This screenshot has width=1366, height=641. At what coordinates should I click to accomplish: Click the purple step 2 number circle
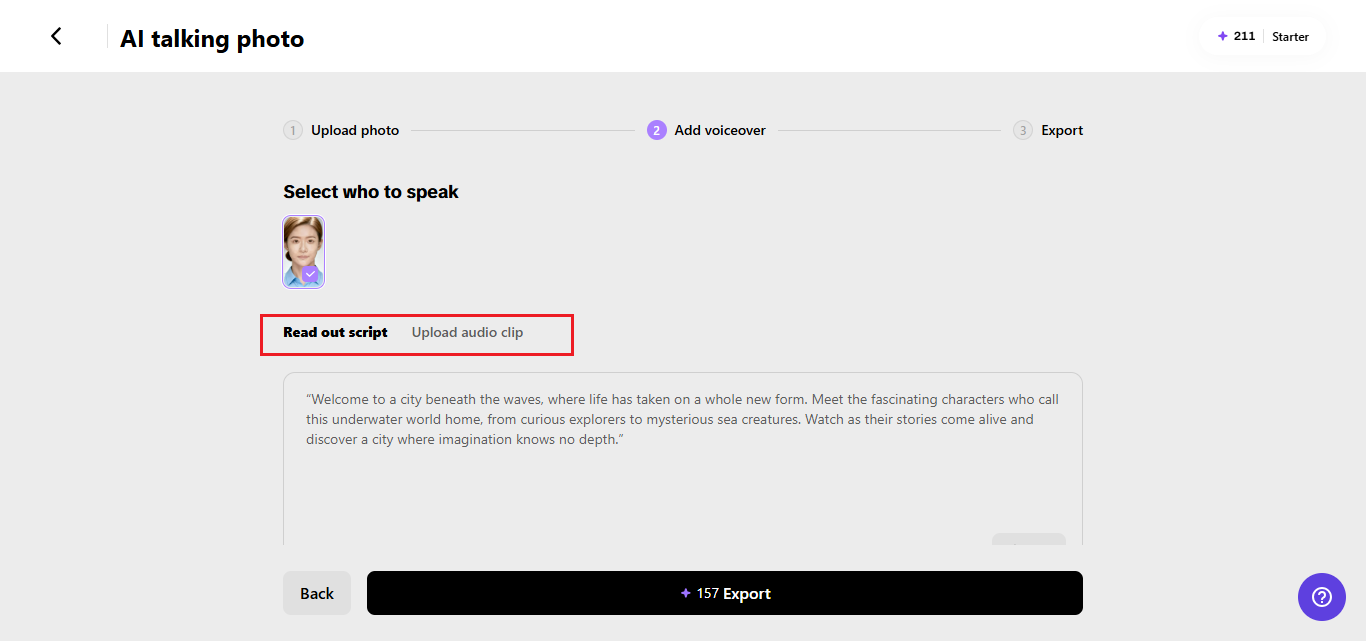point(656,130)
